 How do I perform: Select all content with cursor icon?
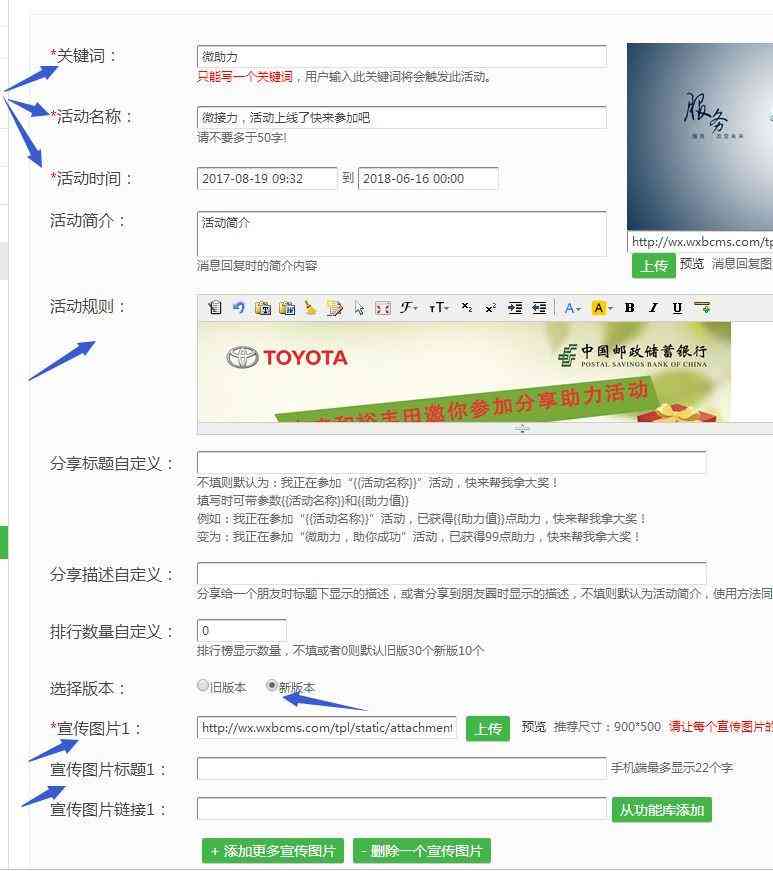pyautogui.click(x=359, y=308)
